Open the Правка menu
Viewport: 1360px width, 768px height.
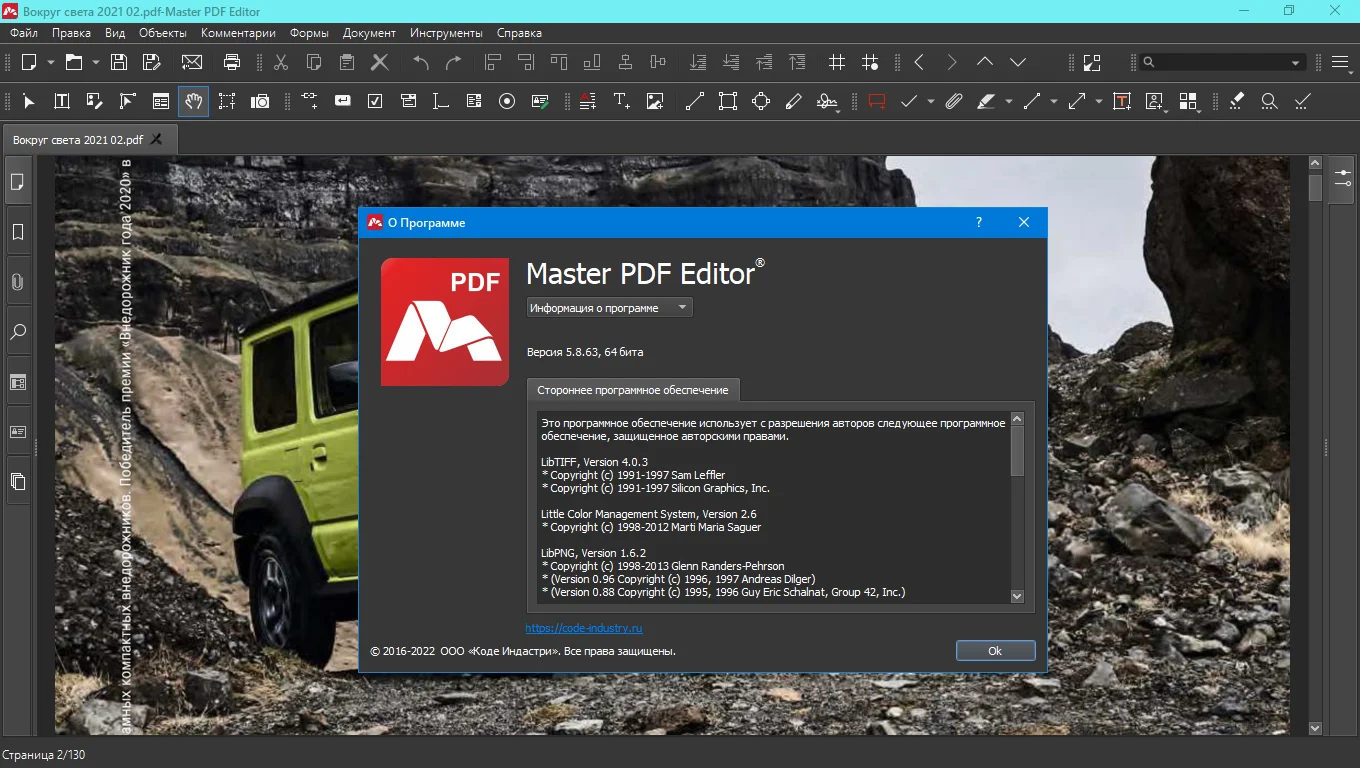point(71,33)
